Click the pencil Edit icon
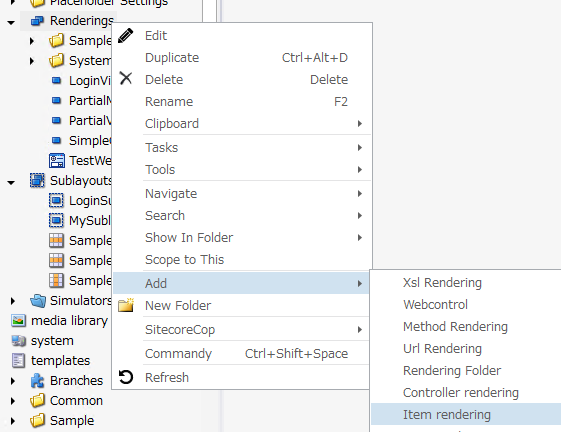The width and height of the screenshot is (561, 432). point(126,36)
